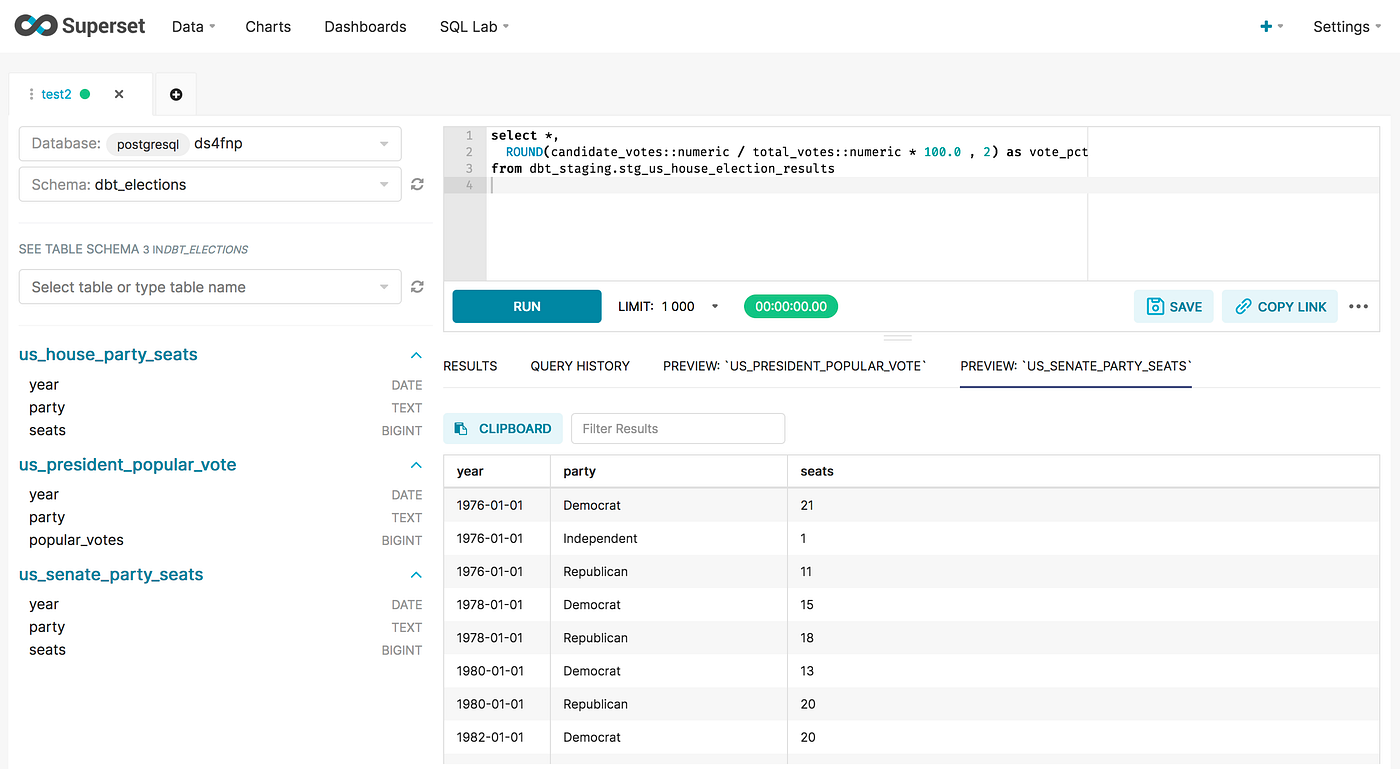
Task: Switch to the Query History tab
Action: [x=580, y=365]
